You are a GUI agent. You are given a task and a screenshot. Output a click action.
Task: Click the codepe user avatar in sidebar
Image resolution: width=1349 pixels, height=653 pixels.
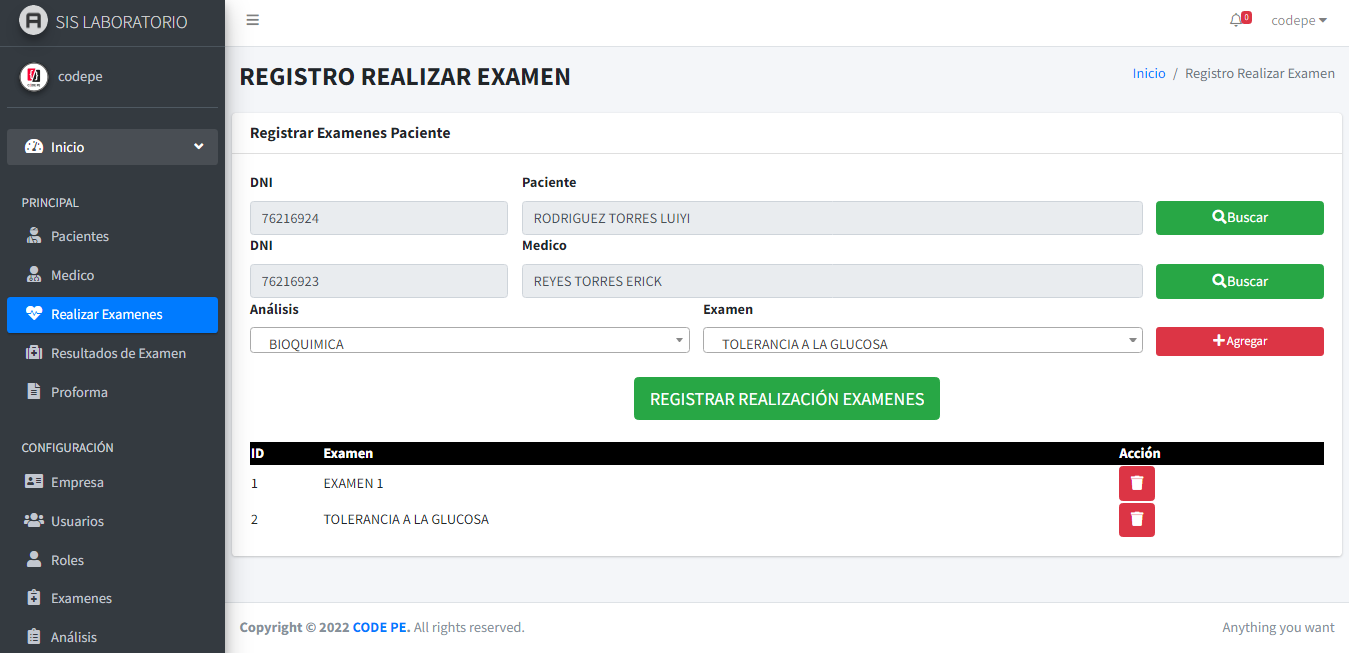tap(34, 77)
